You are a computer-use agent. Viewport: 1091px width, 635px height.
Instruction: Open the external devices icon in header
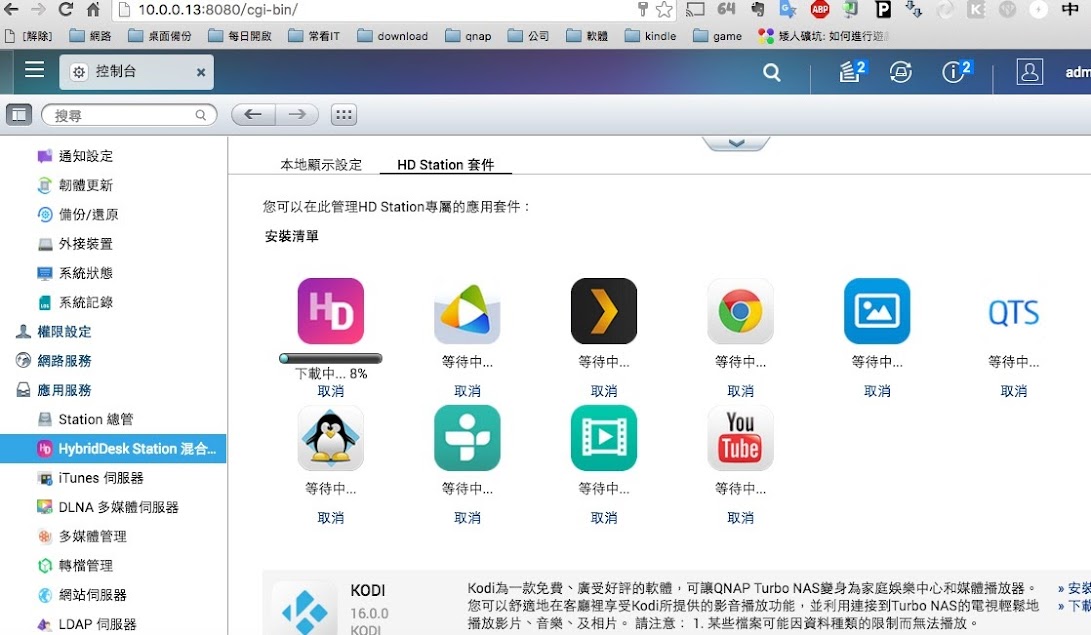(x=900, y=72)
